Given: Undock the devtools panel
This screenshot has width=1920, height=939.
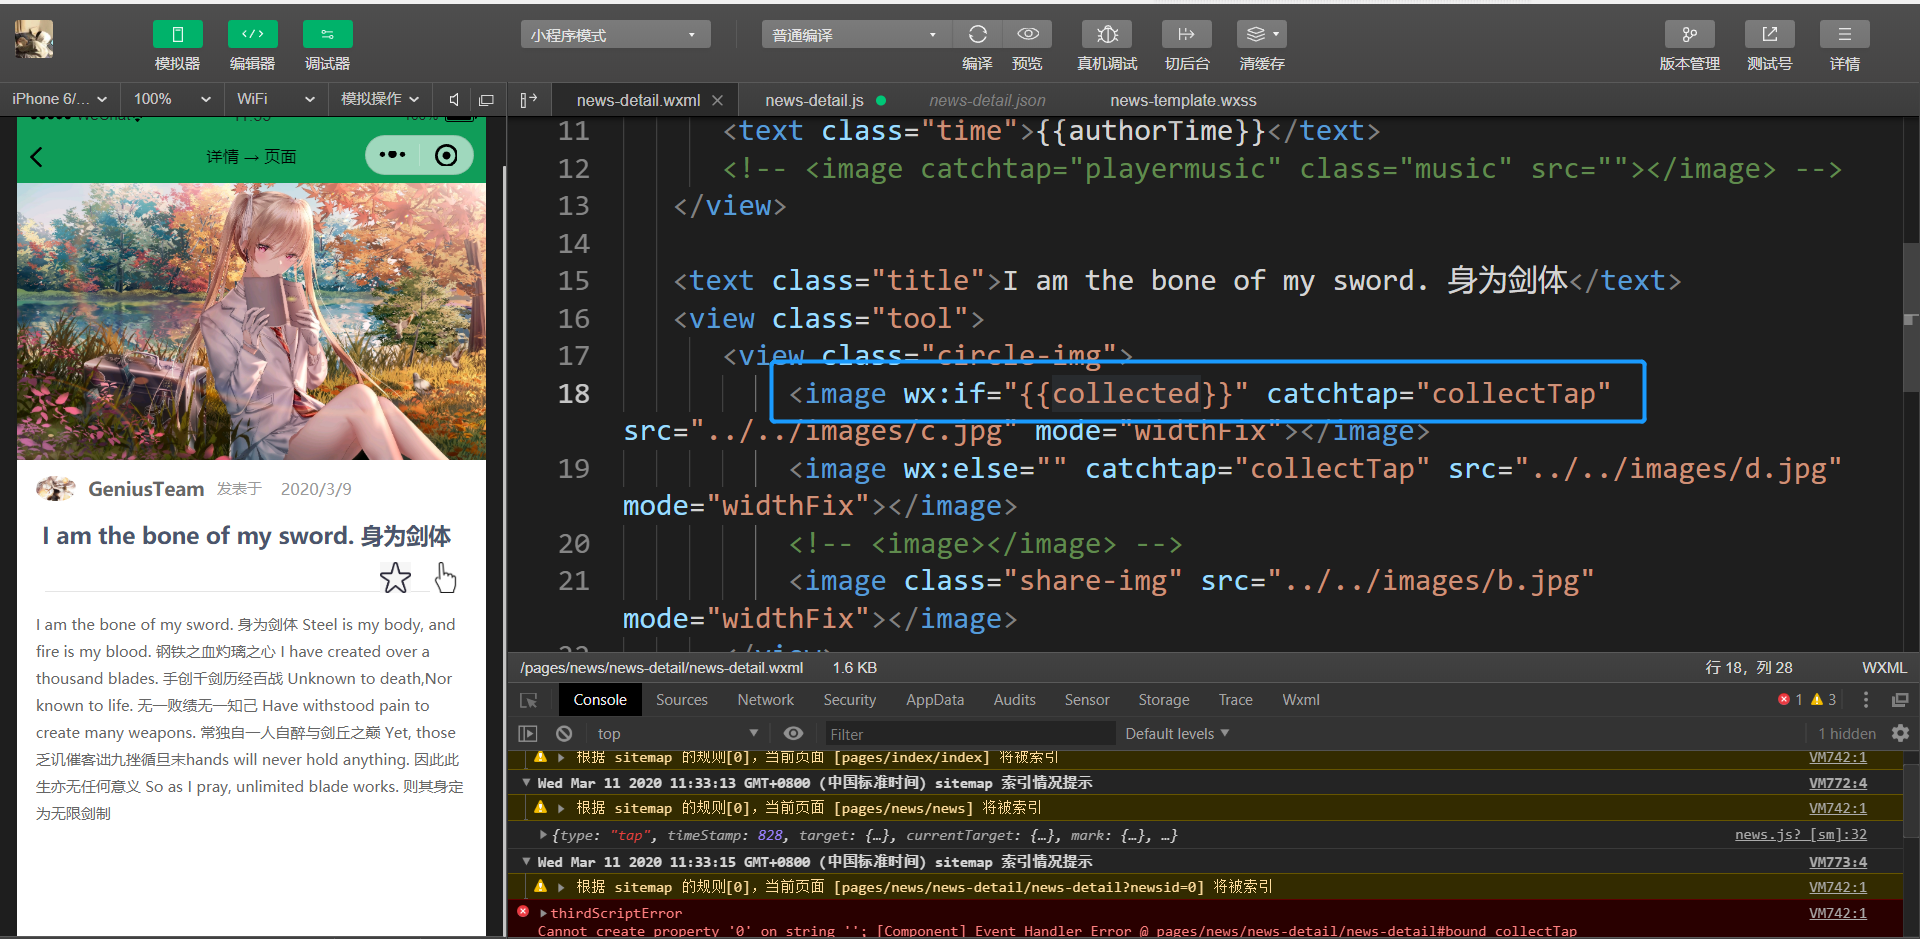Looking at the screenshot, I should [1900, 700].
